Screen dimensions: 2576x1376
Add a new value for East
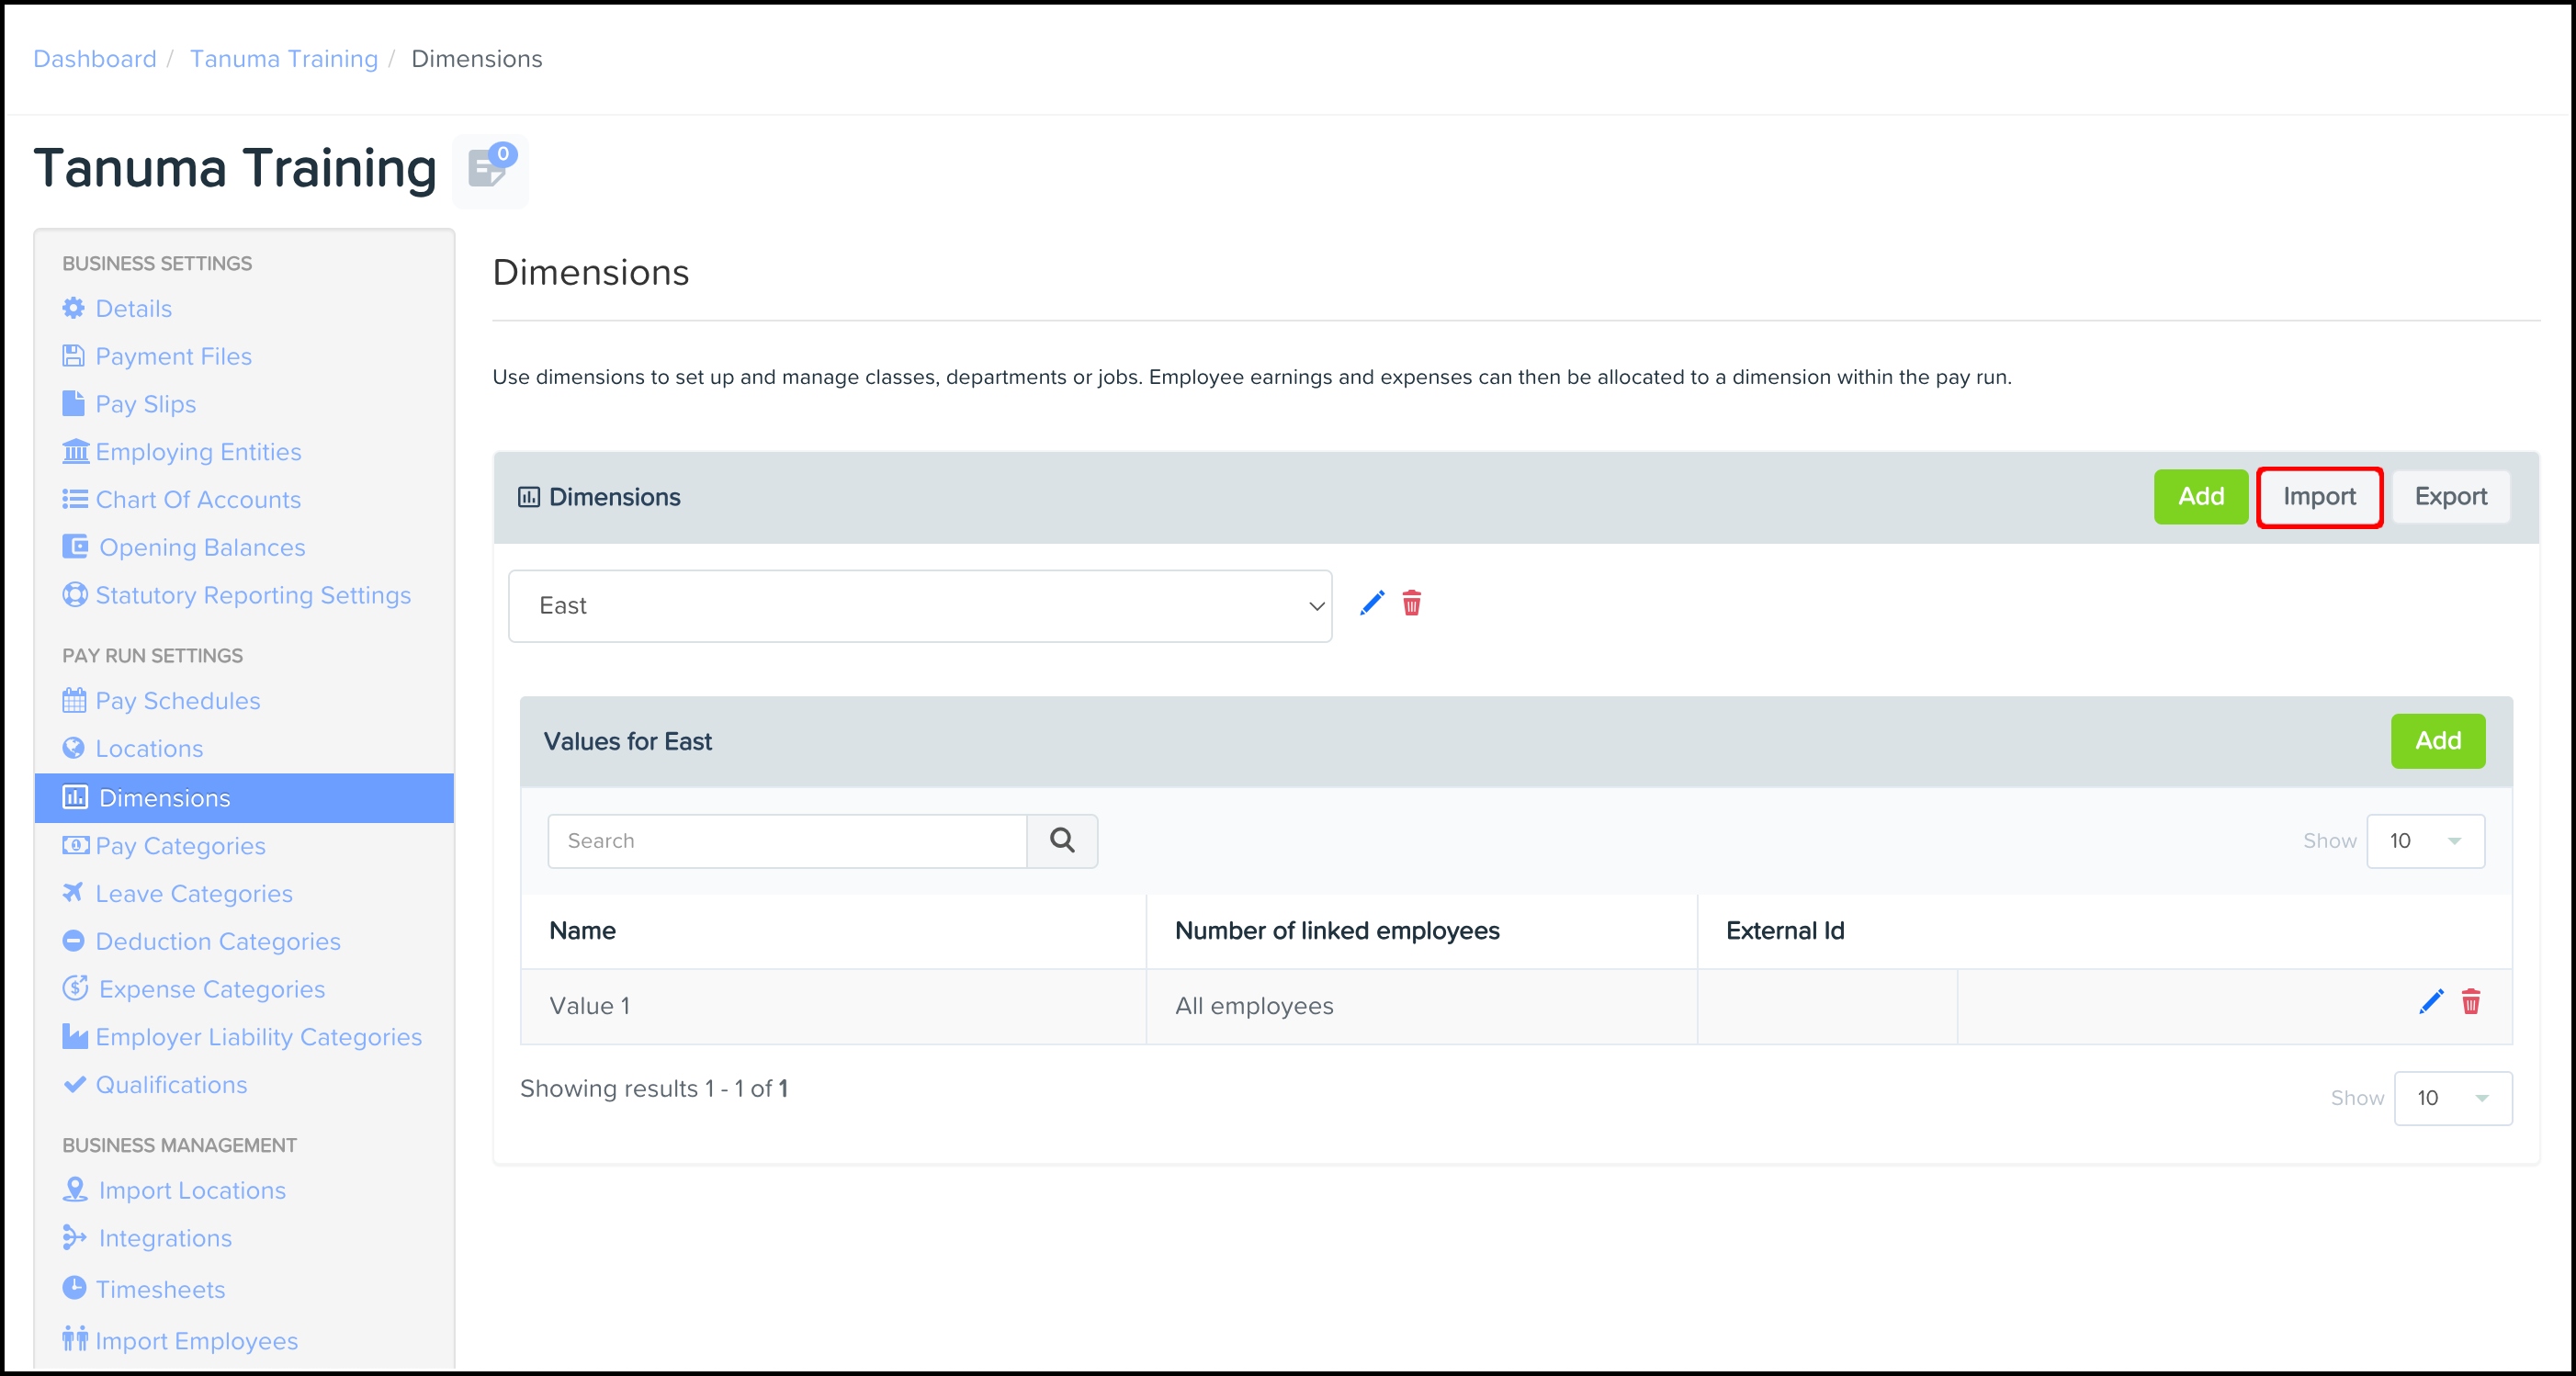pyautogui.click(x=2437, y=741)
